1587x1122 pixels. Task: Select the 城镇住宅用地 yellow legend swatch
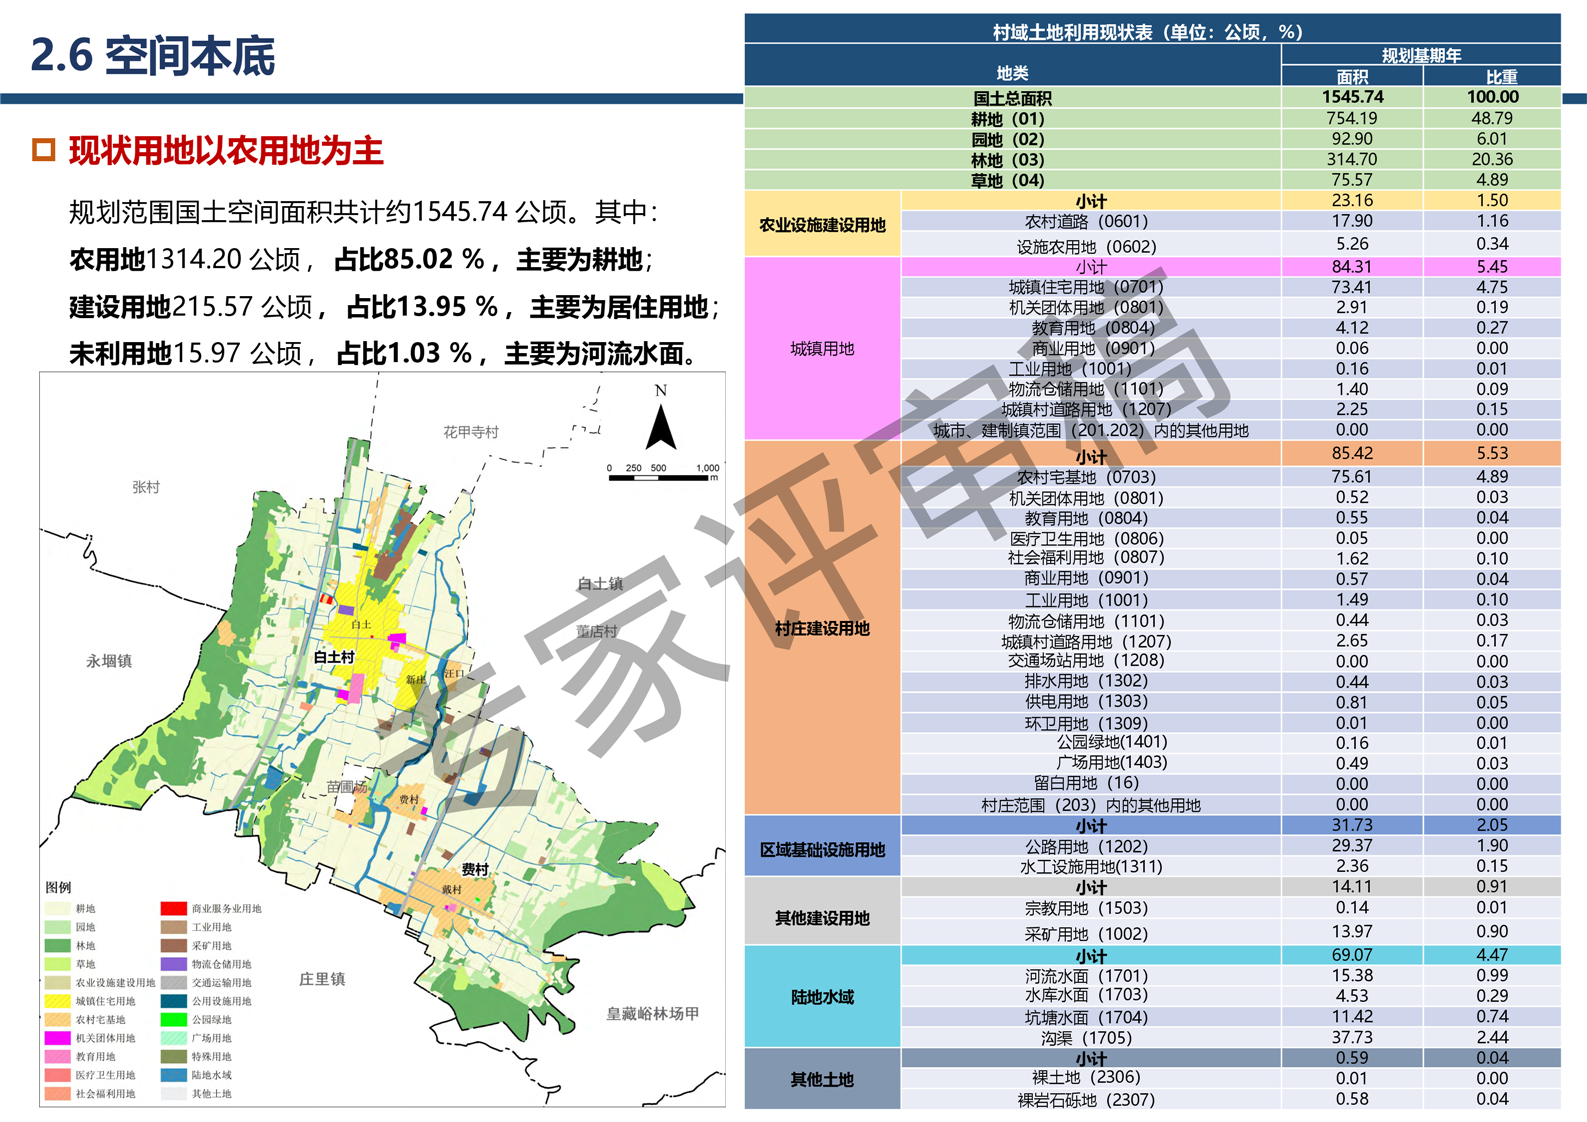click(x=57, y=1001)
